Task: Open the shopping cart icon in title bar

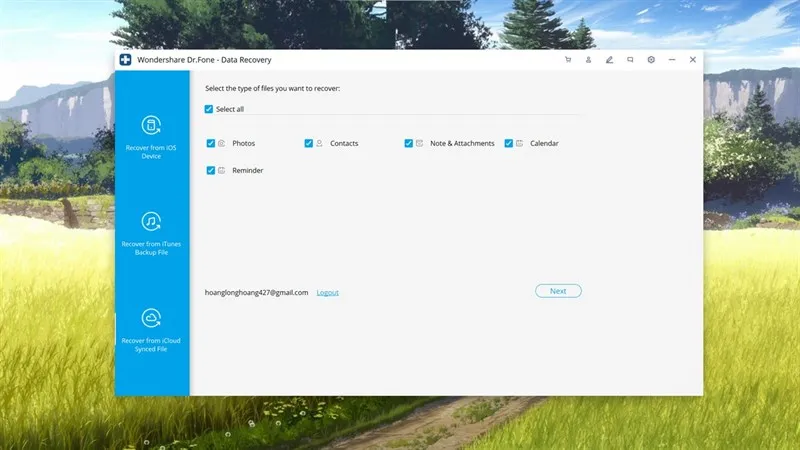Action: point(568,60)
